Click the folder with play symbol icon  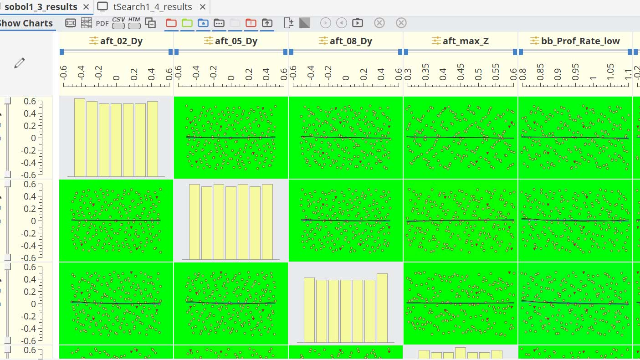[x=358, y=23]
